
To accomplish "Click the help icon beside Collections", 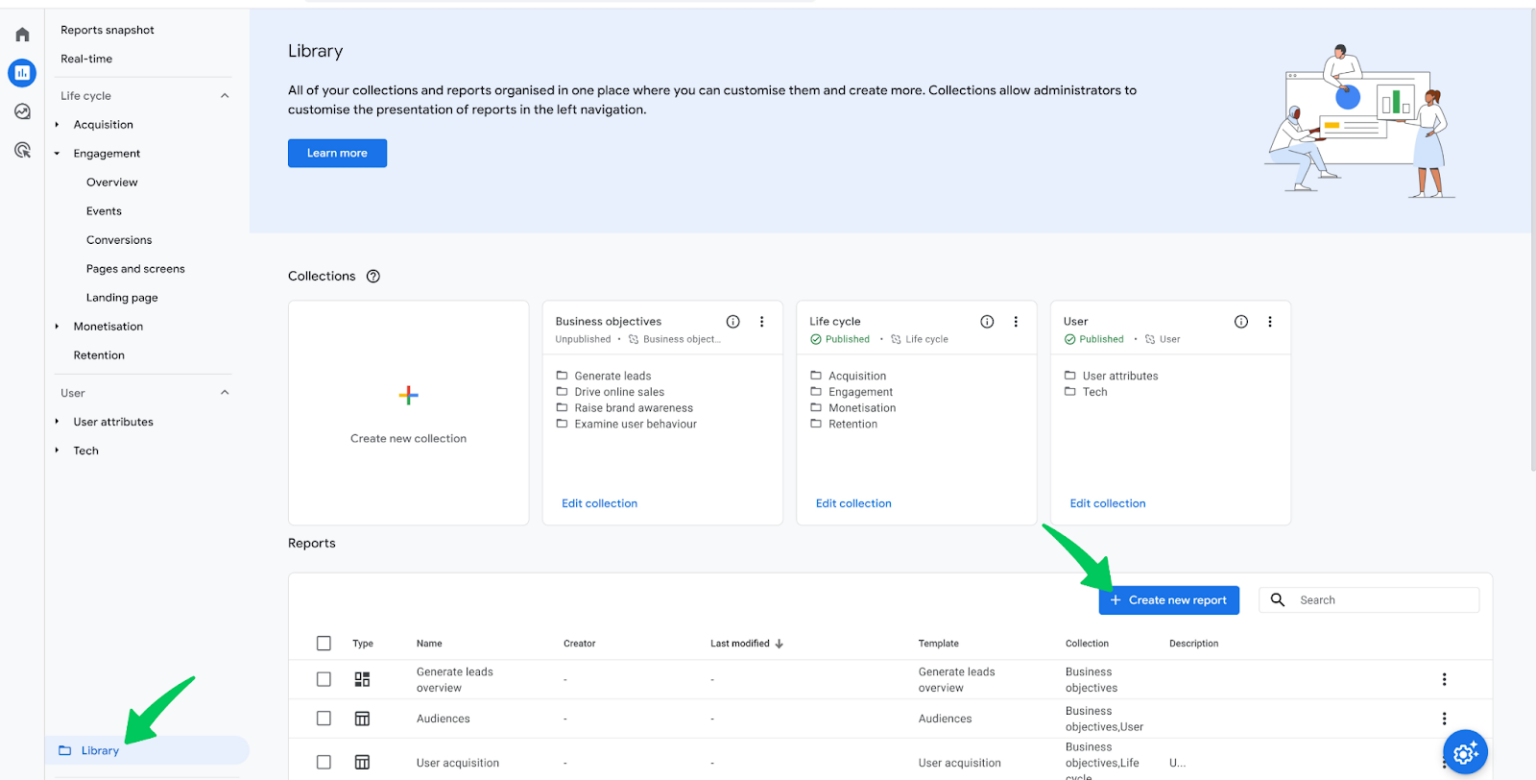I will pyautogui.click(x=373, y=276).
